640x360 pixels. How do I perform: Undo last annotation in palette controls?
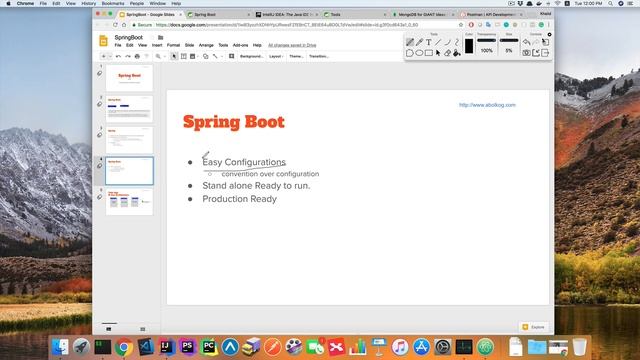coord(527,42)
